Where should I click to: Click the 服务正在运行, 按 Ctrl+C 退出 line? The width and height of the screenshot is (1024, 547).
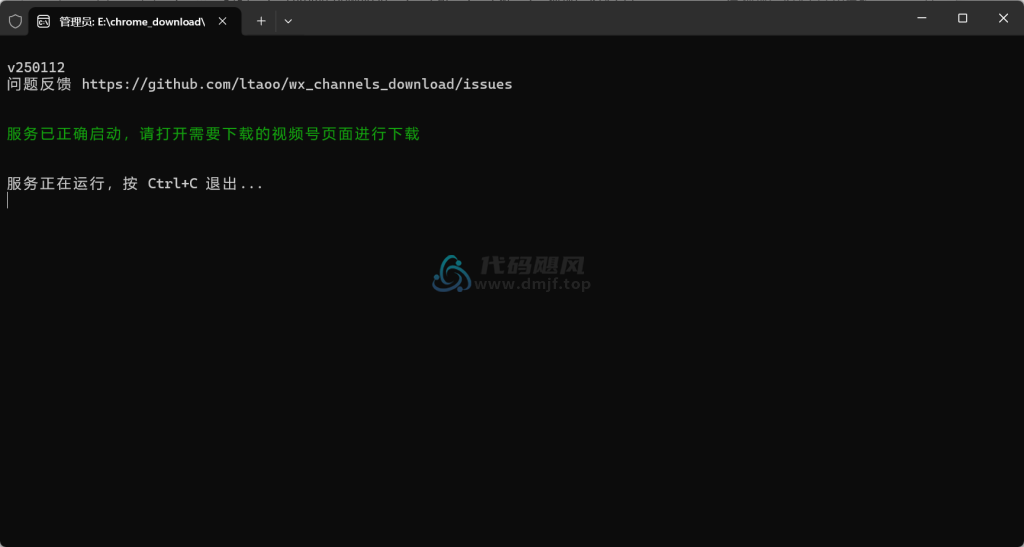(135, 184)
